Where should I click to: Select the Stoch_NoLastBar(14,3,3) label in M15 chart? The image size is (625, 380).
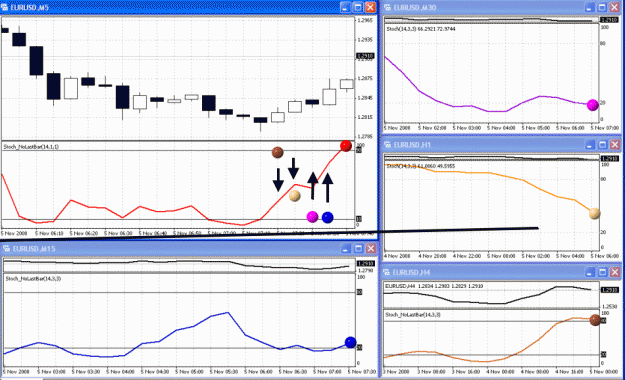coord(33,279)
